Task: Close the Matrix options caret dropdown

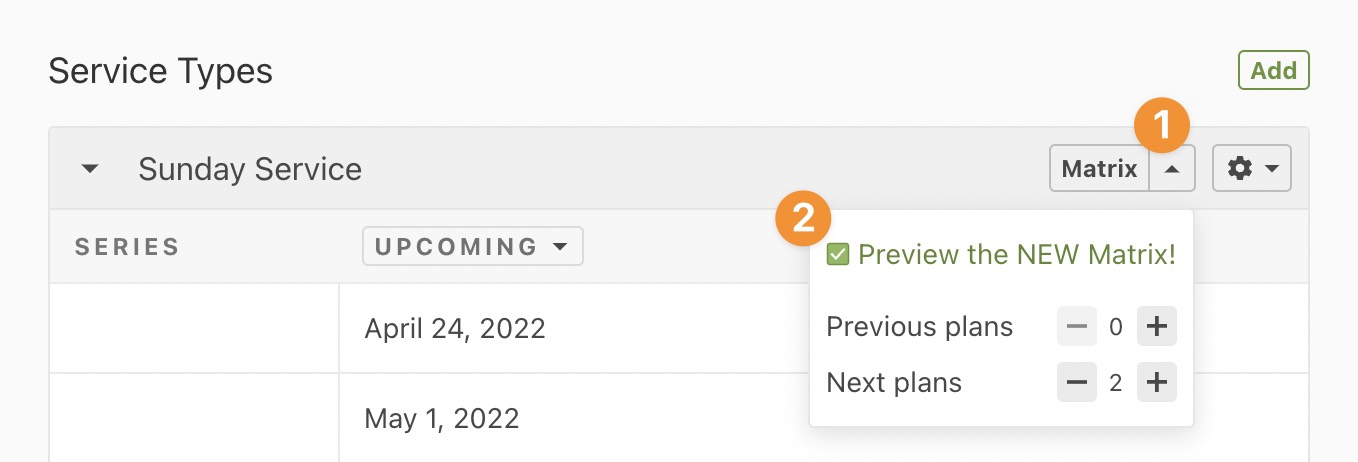Action: click(1172, 169)
